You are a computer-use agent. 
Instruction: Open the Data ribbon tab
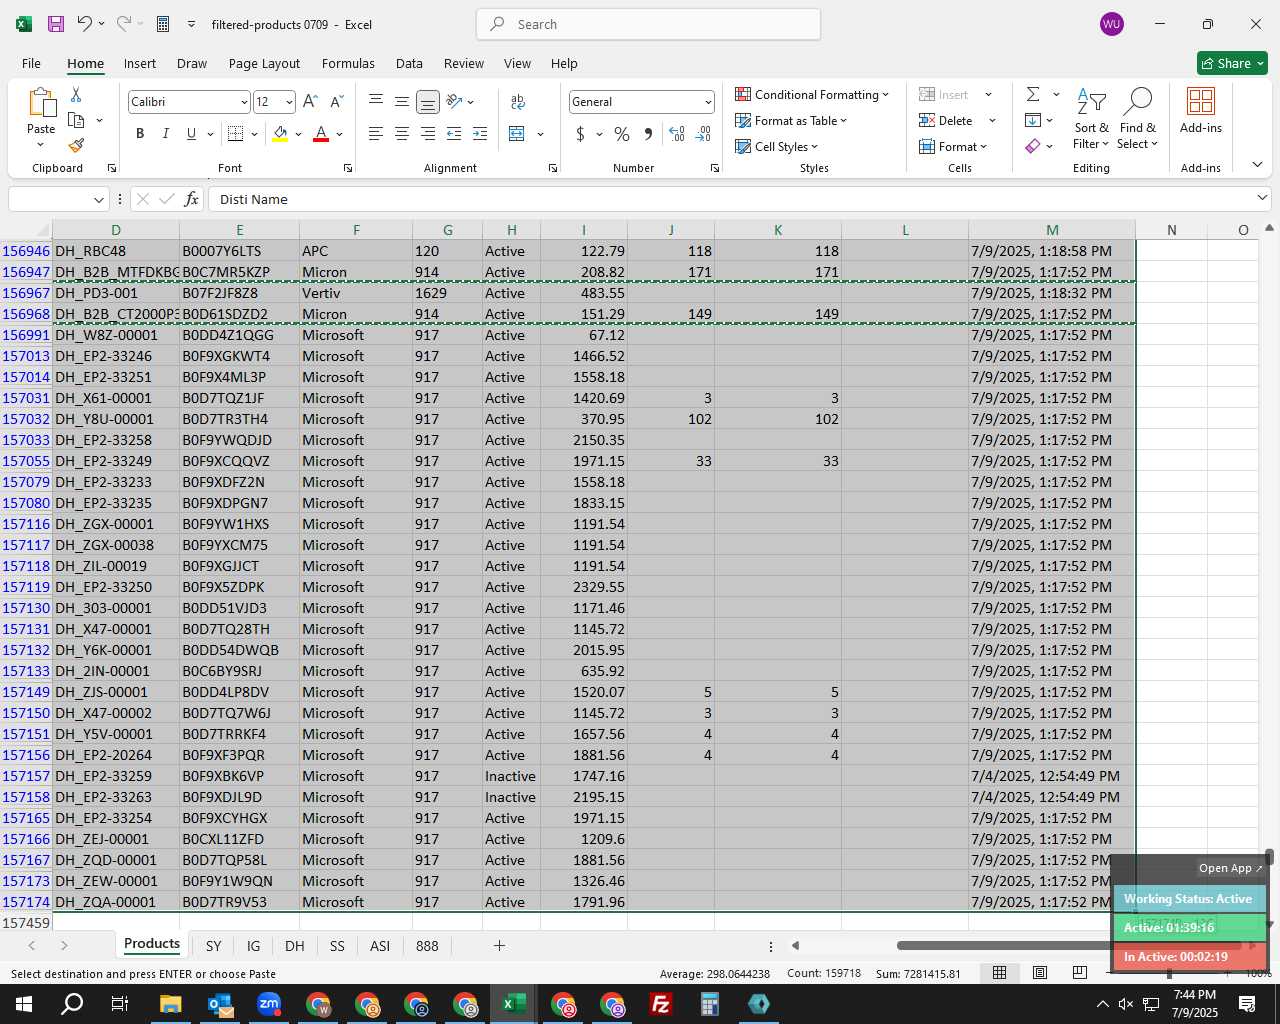pyautogui.click(x=409, y=63)
